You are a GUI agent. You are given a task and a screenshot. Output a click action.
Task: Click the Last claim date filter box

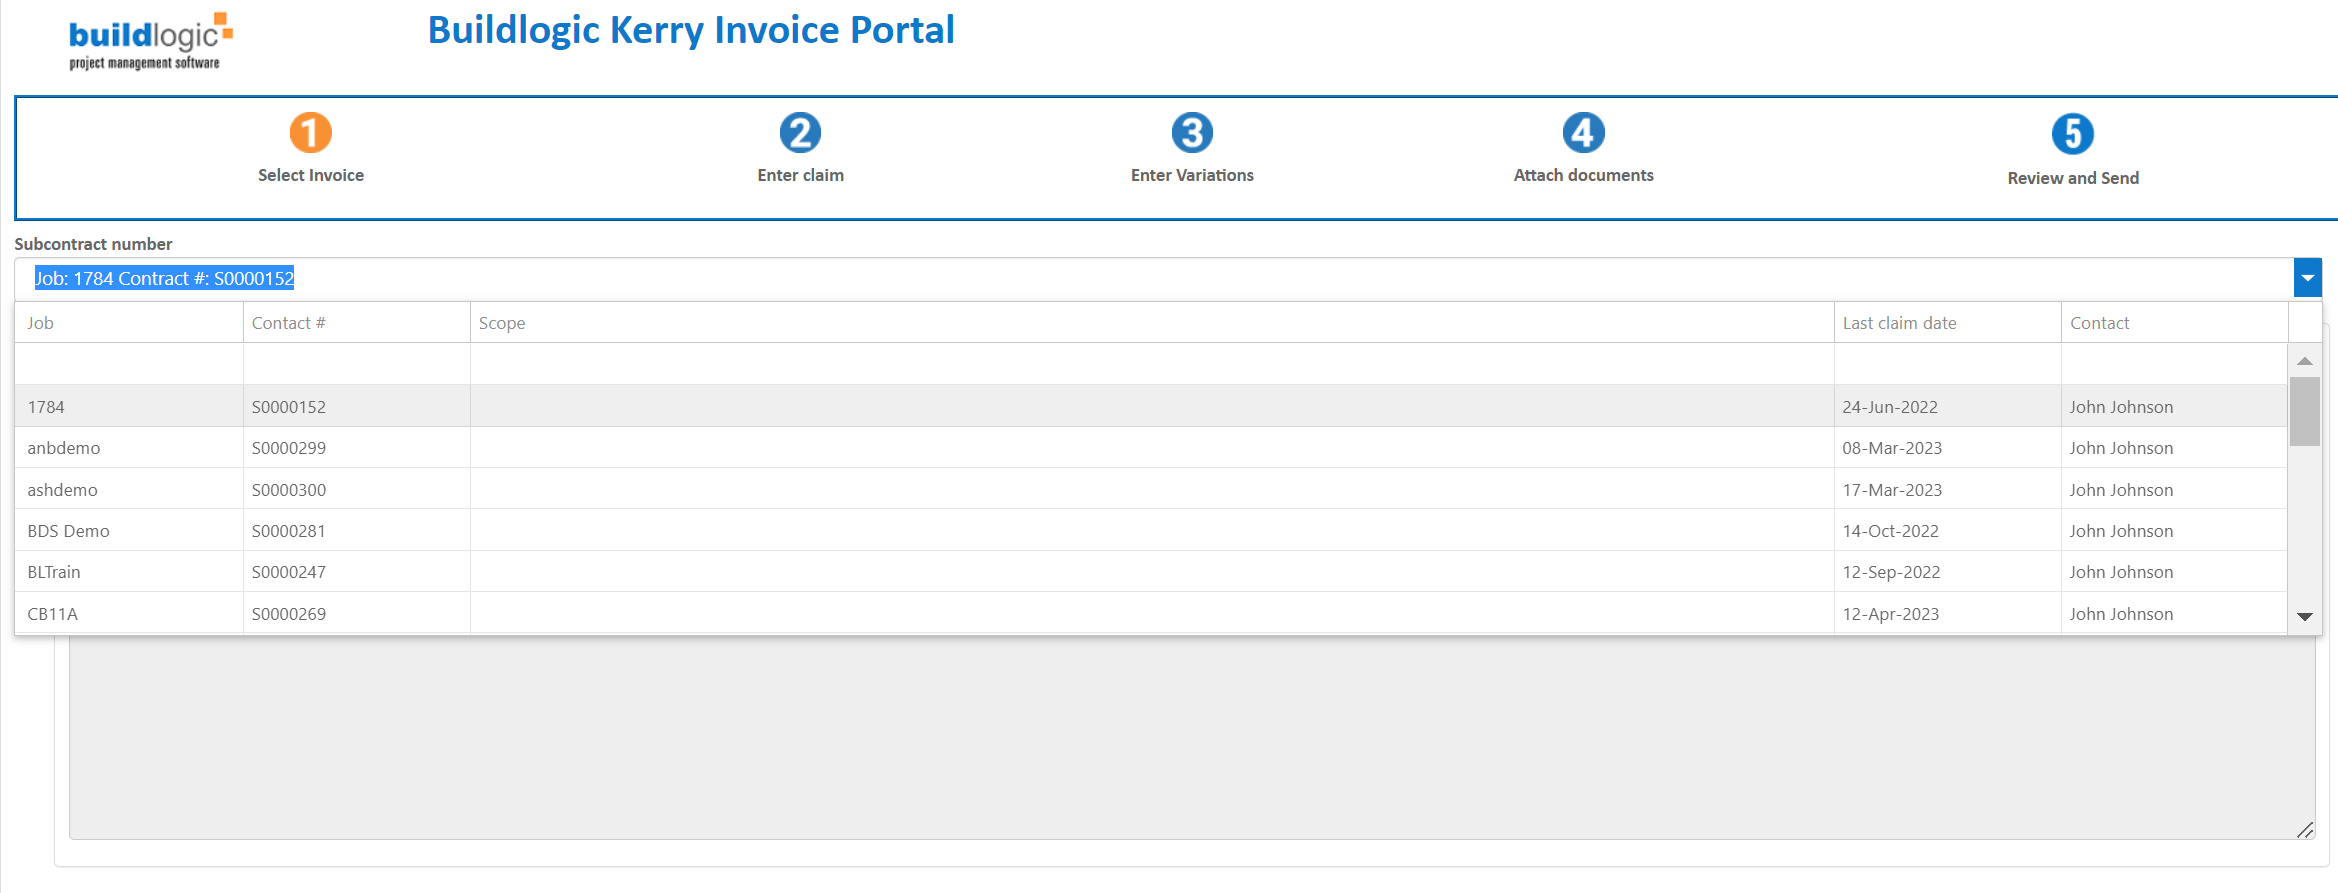click(1948, 364)
